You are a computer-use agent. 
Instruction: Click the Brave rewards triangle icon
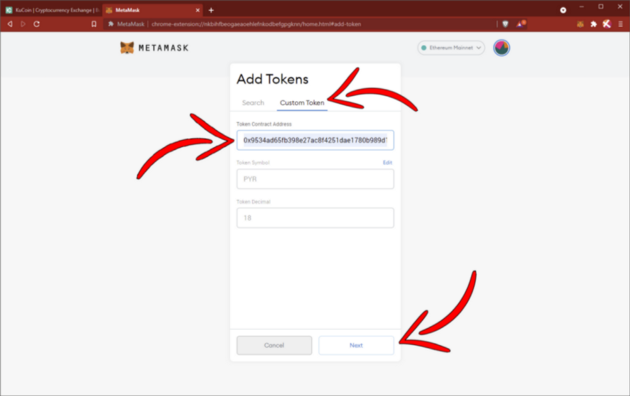(x=521, y=24)
